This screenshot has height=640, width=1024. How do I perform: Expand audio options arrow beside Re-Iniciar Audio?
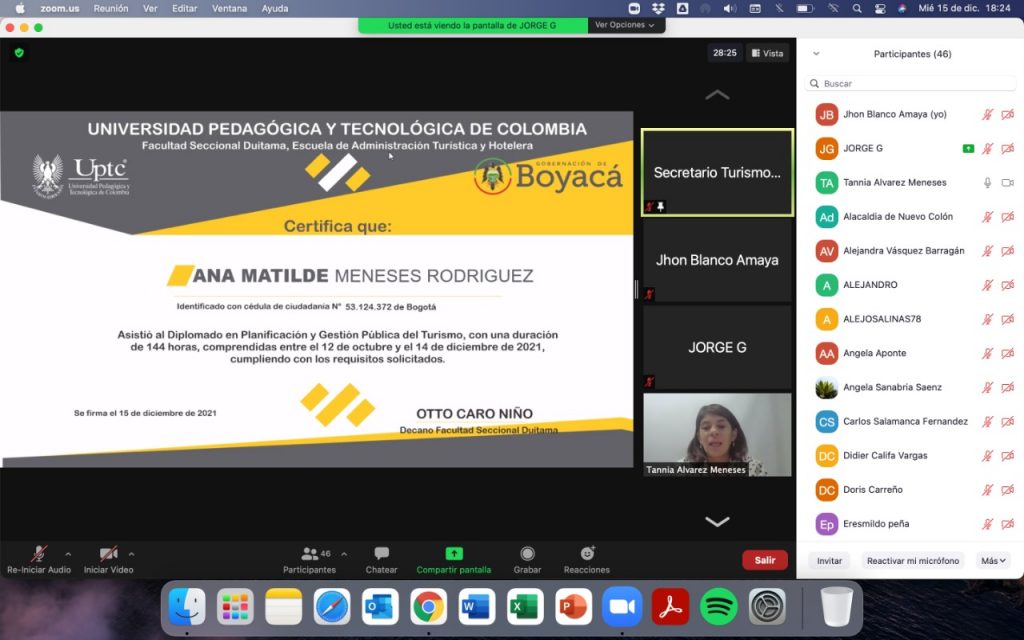68,553
